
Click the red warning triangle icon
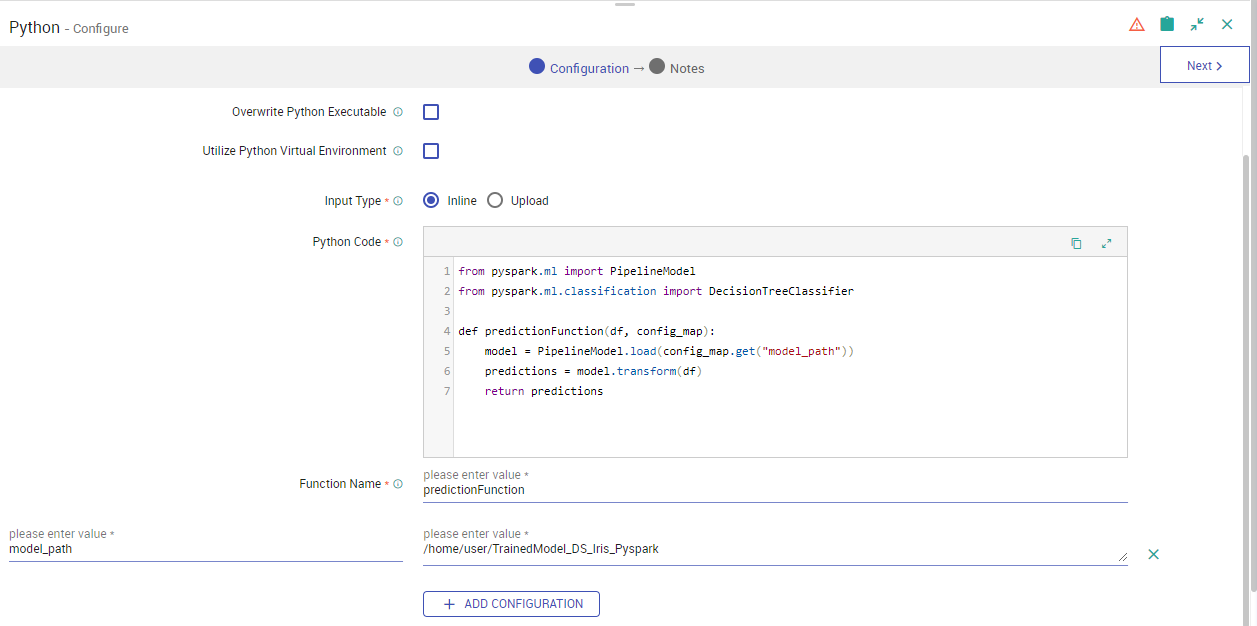1137,25
